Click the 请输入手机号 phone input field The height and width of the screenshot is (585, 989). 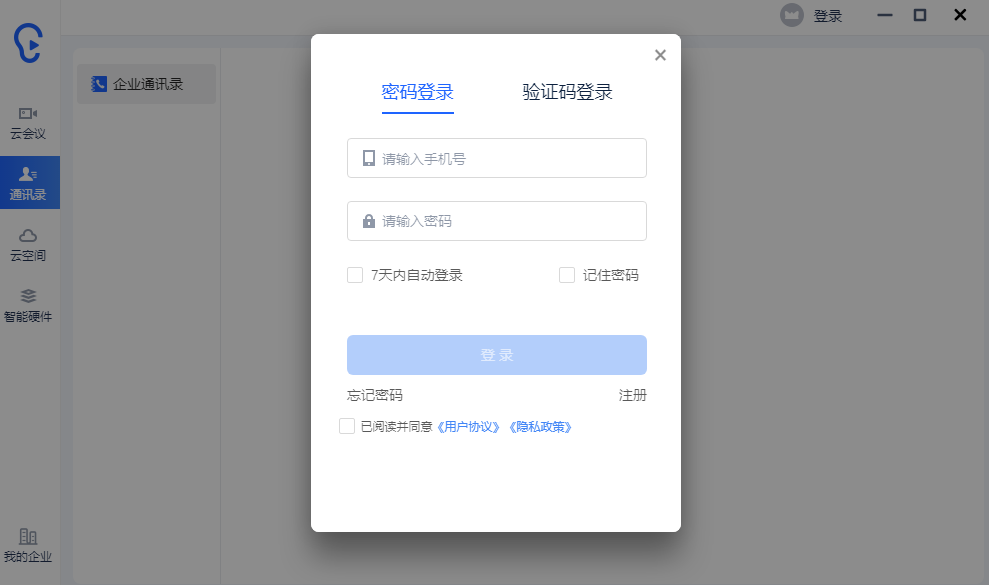[x=496, y=158]
